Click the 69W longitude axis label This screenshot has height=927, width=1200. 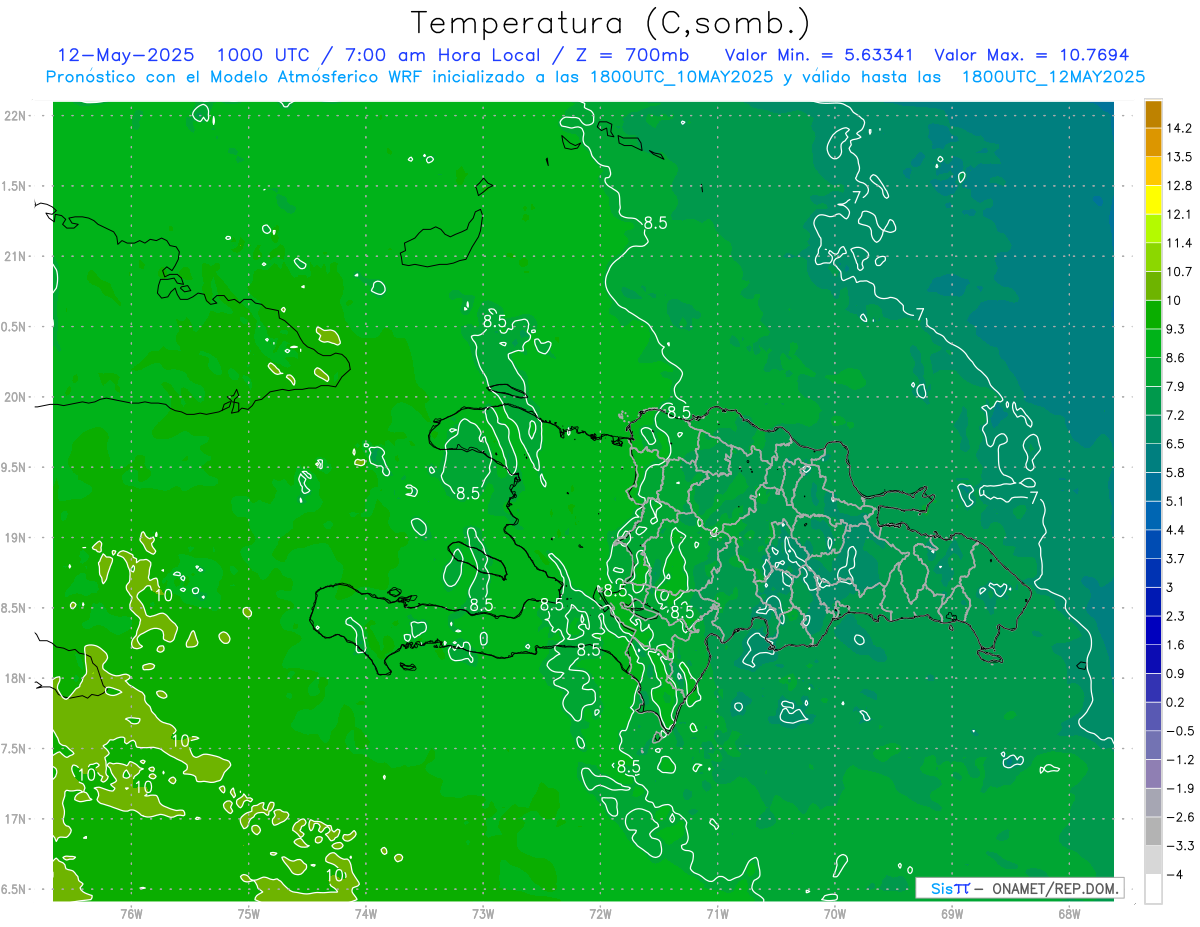[952, 913]
